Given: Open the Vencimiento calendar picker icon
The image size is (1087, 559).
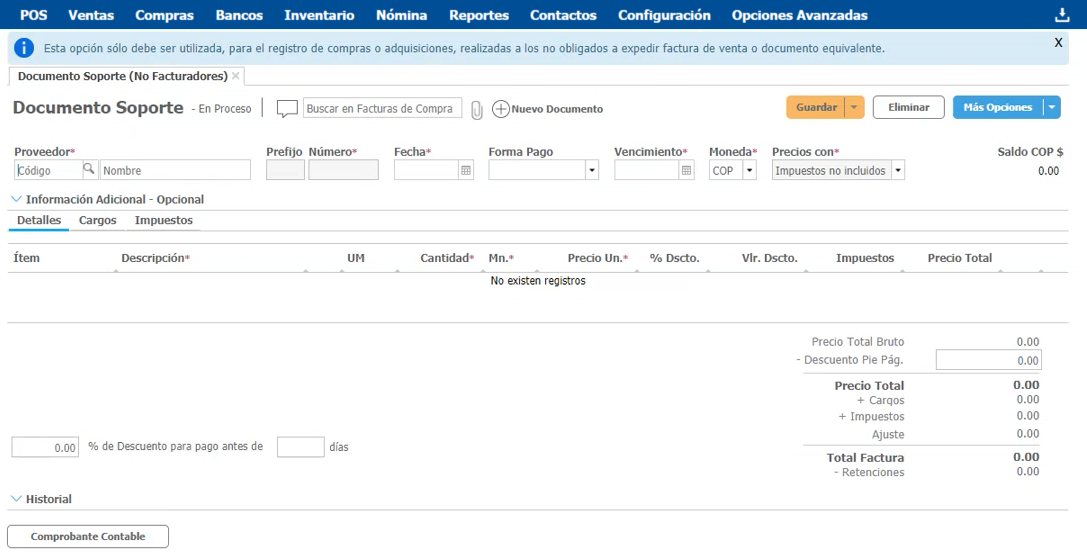Looking at the screenshot, I should (686, 171).
